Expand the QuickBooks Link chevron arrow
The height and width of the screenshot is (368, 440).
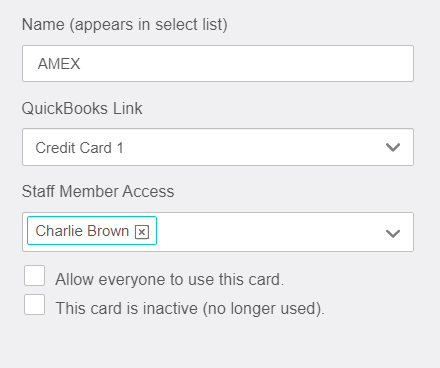[x=393, y=147]
